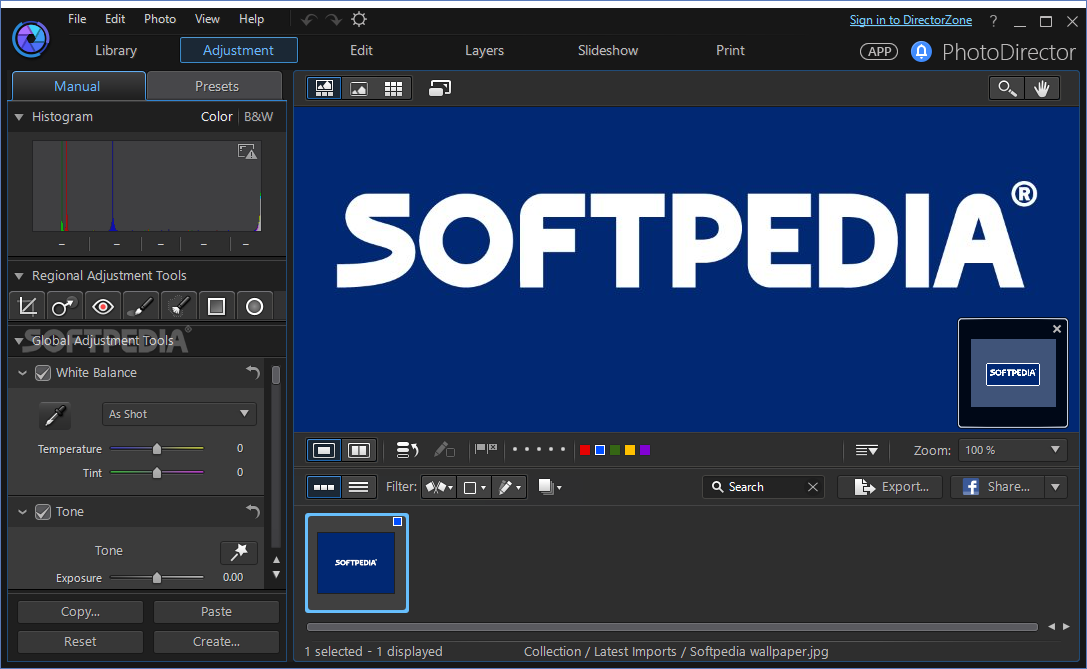
Task: Click the brush erase edits icon
Action: click(444, 451)
